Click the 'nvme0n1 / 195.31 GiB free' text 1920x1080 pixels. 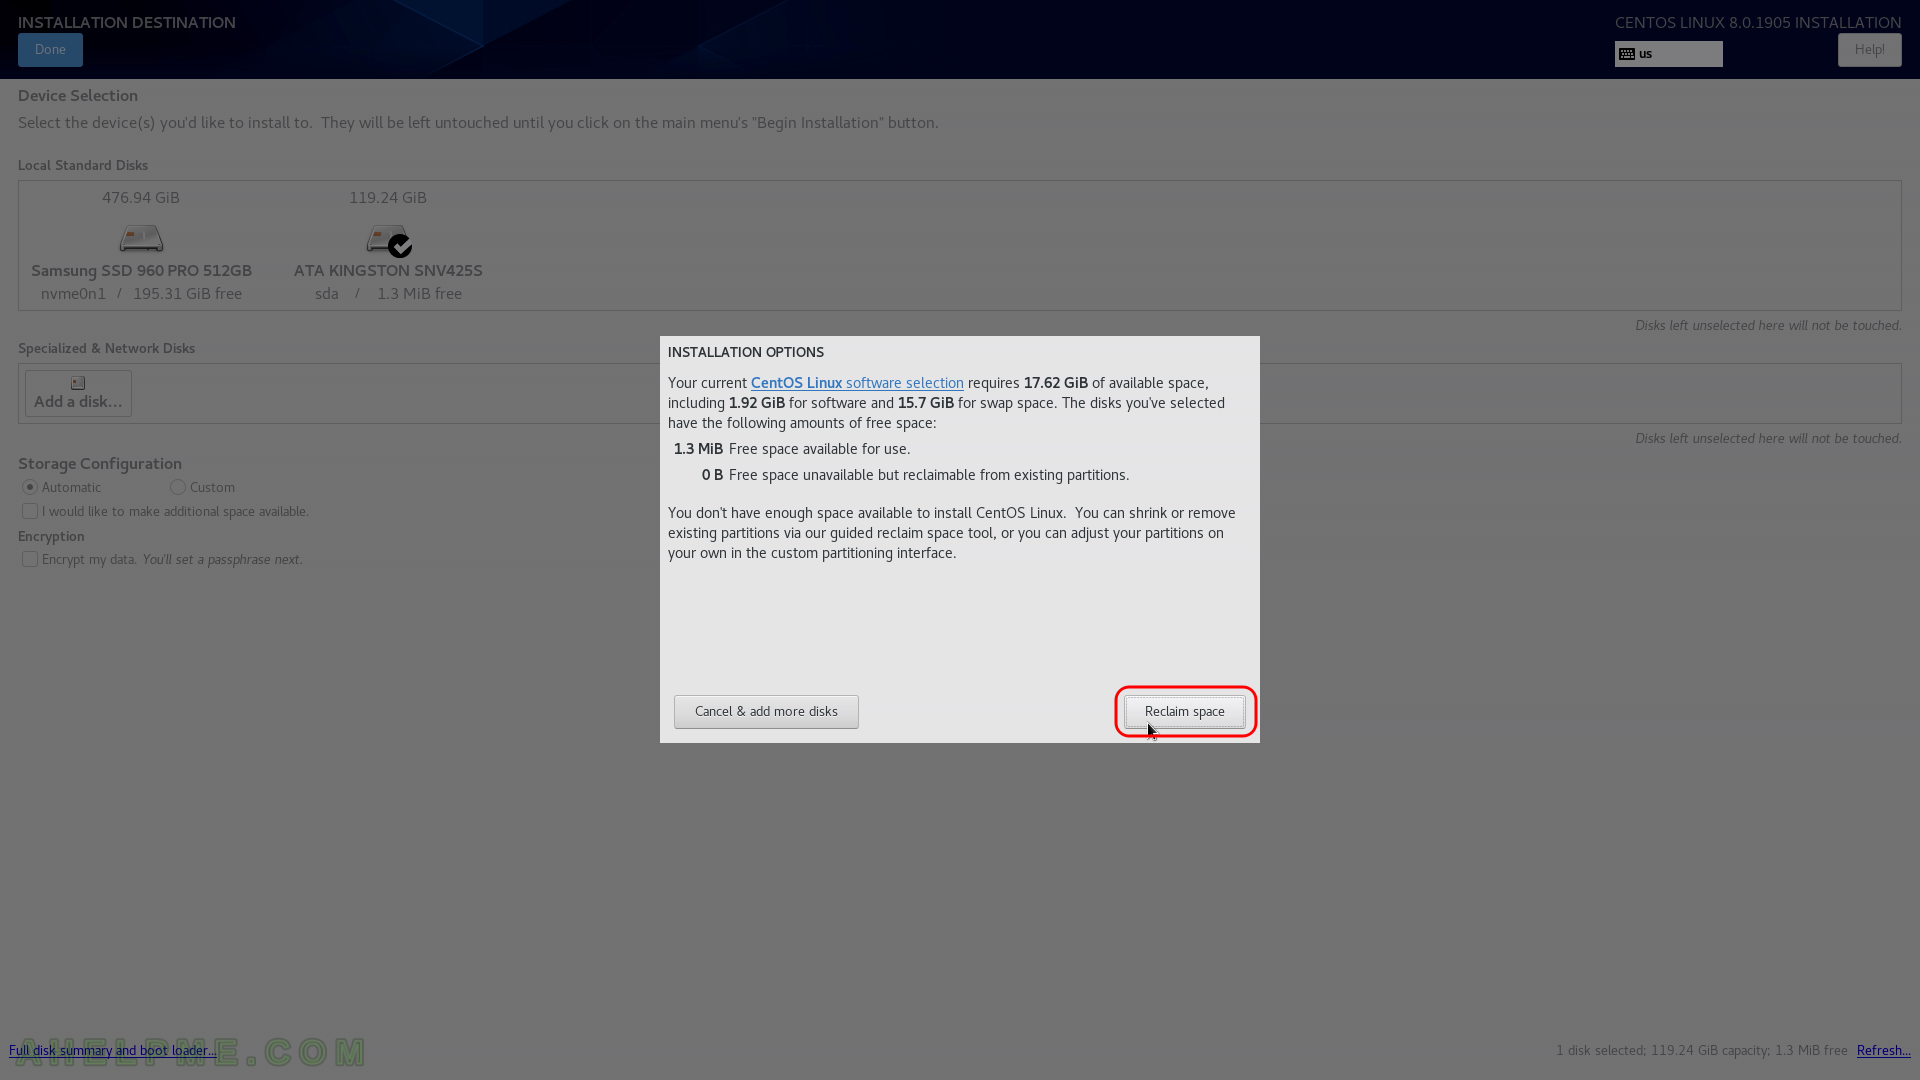(141, 293)
